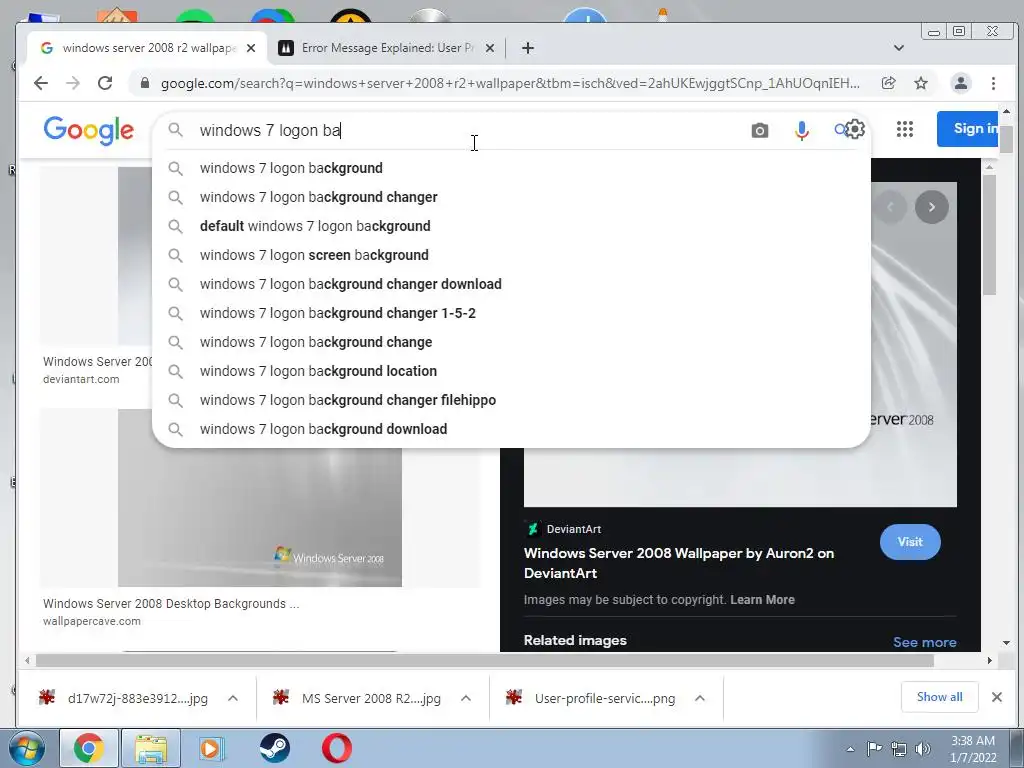
Task: Close the downloads bar
Action: [997, 697]
